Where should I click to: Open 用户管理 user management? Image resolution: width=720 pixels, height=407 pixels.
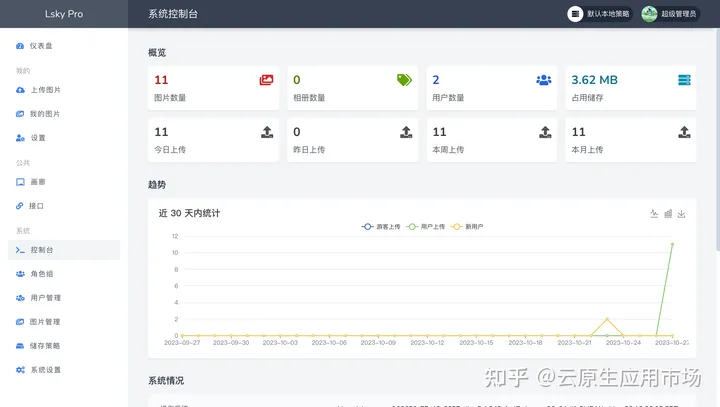coord(64,298)
